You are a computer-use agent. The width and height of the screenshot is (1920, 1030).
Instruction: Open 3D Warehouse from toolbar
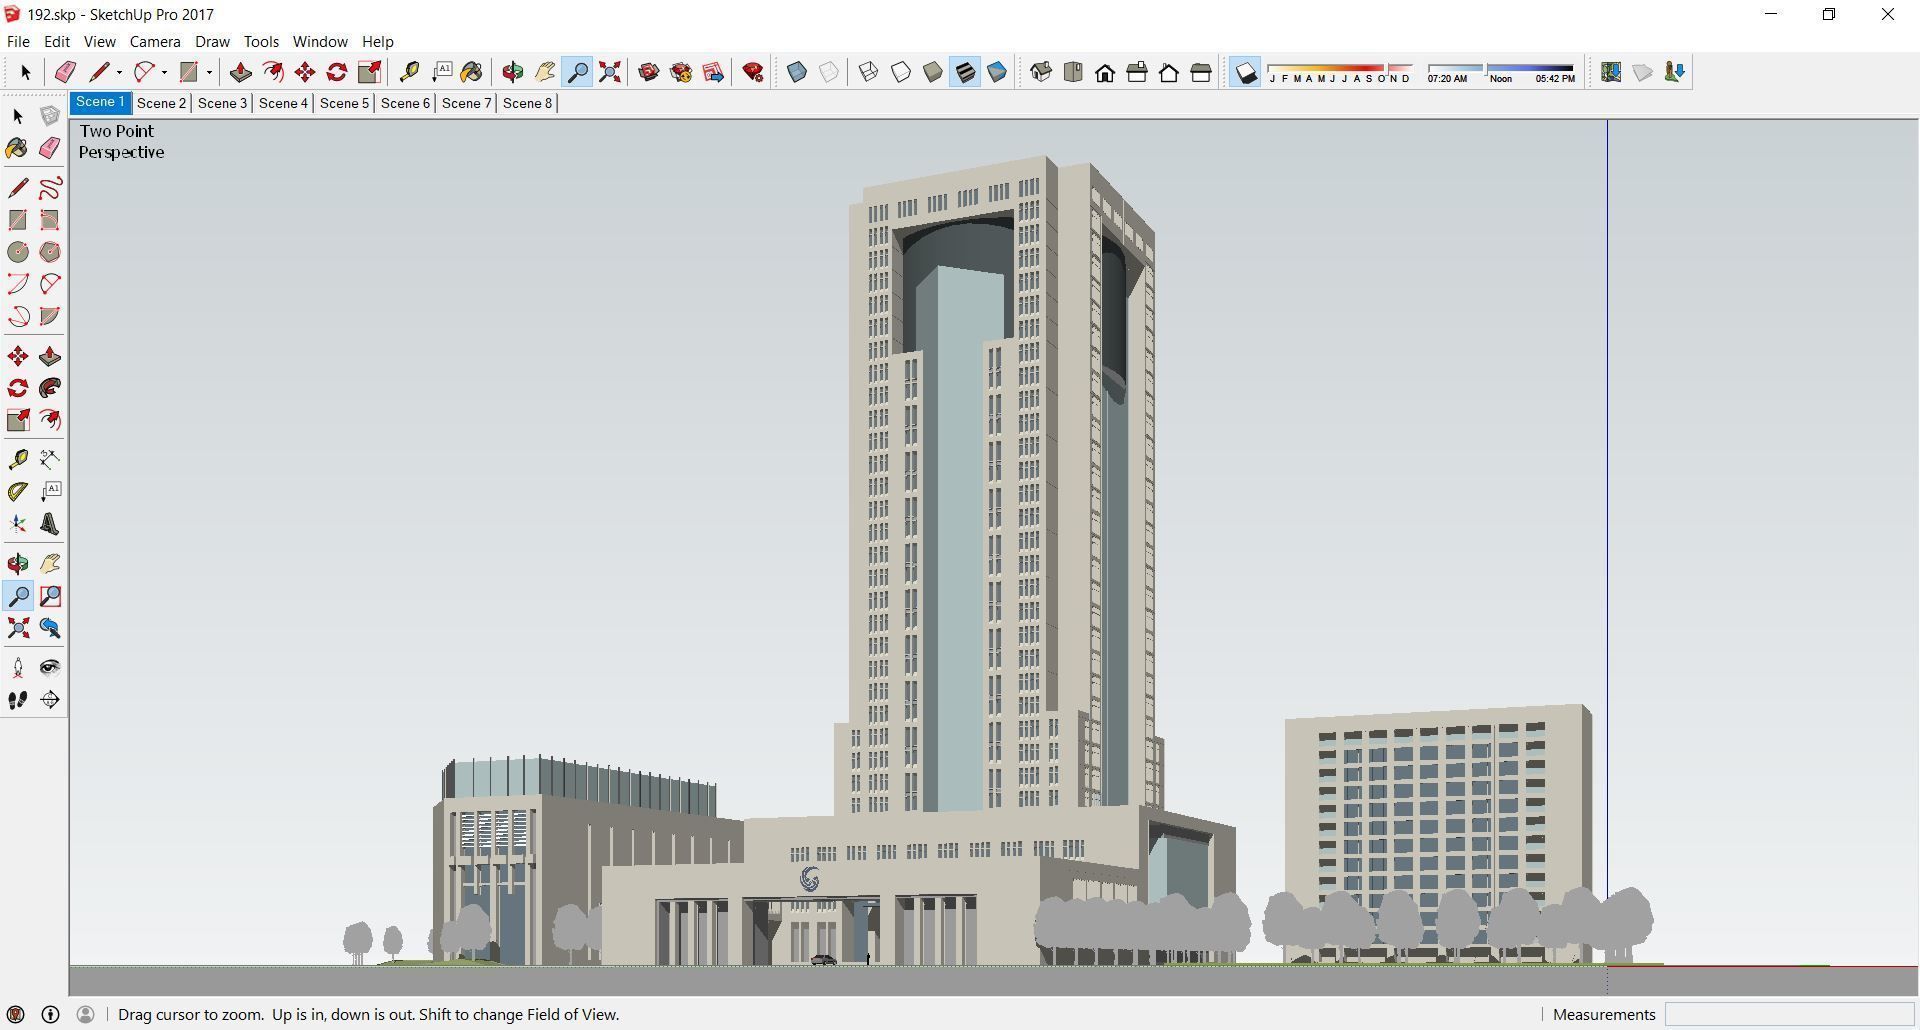649,72
